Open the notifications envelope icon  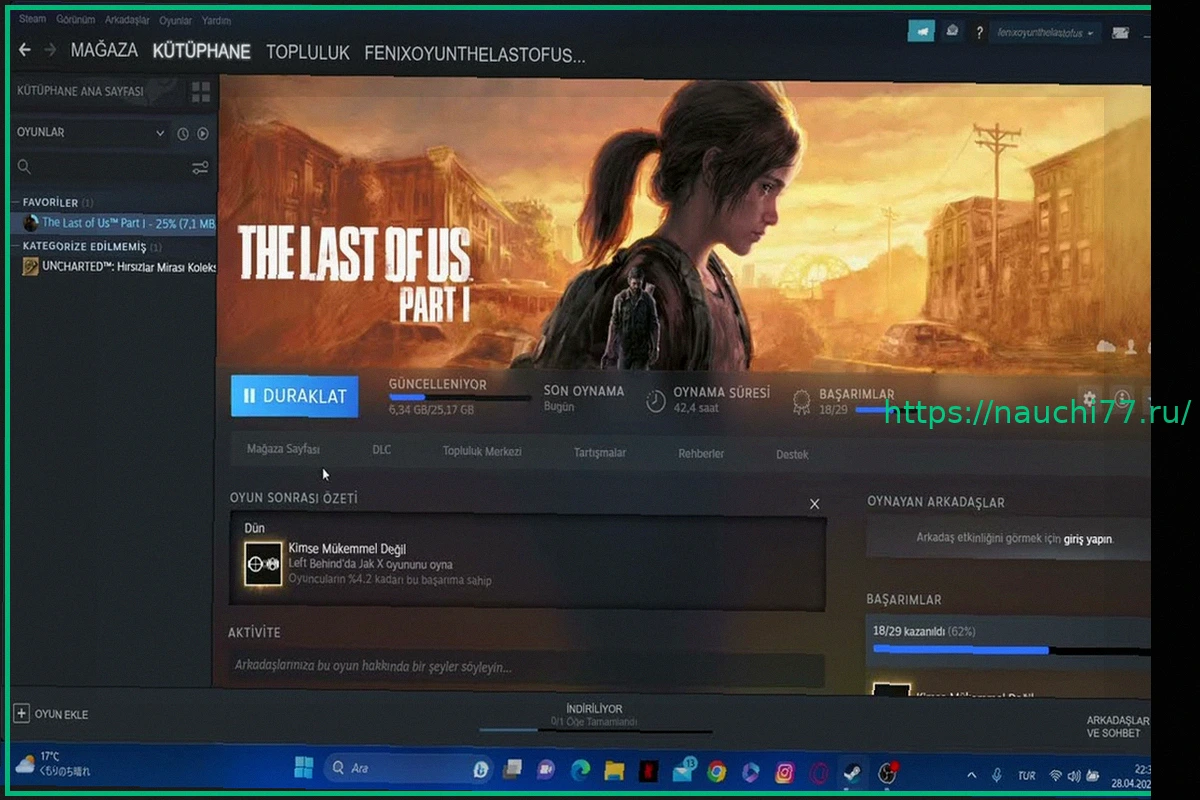pyautogui.click(x=952, y=32)
